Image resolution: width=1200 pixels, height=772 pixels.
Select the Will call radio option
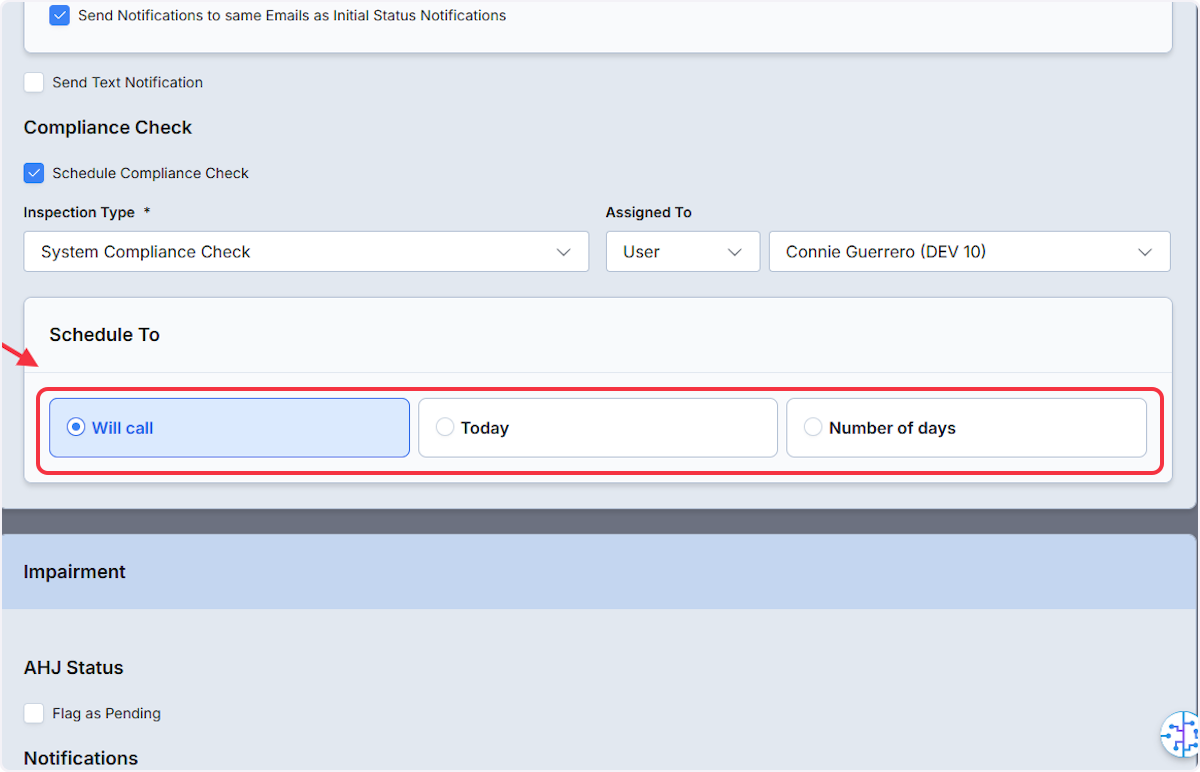229,428
